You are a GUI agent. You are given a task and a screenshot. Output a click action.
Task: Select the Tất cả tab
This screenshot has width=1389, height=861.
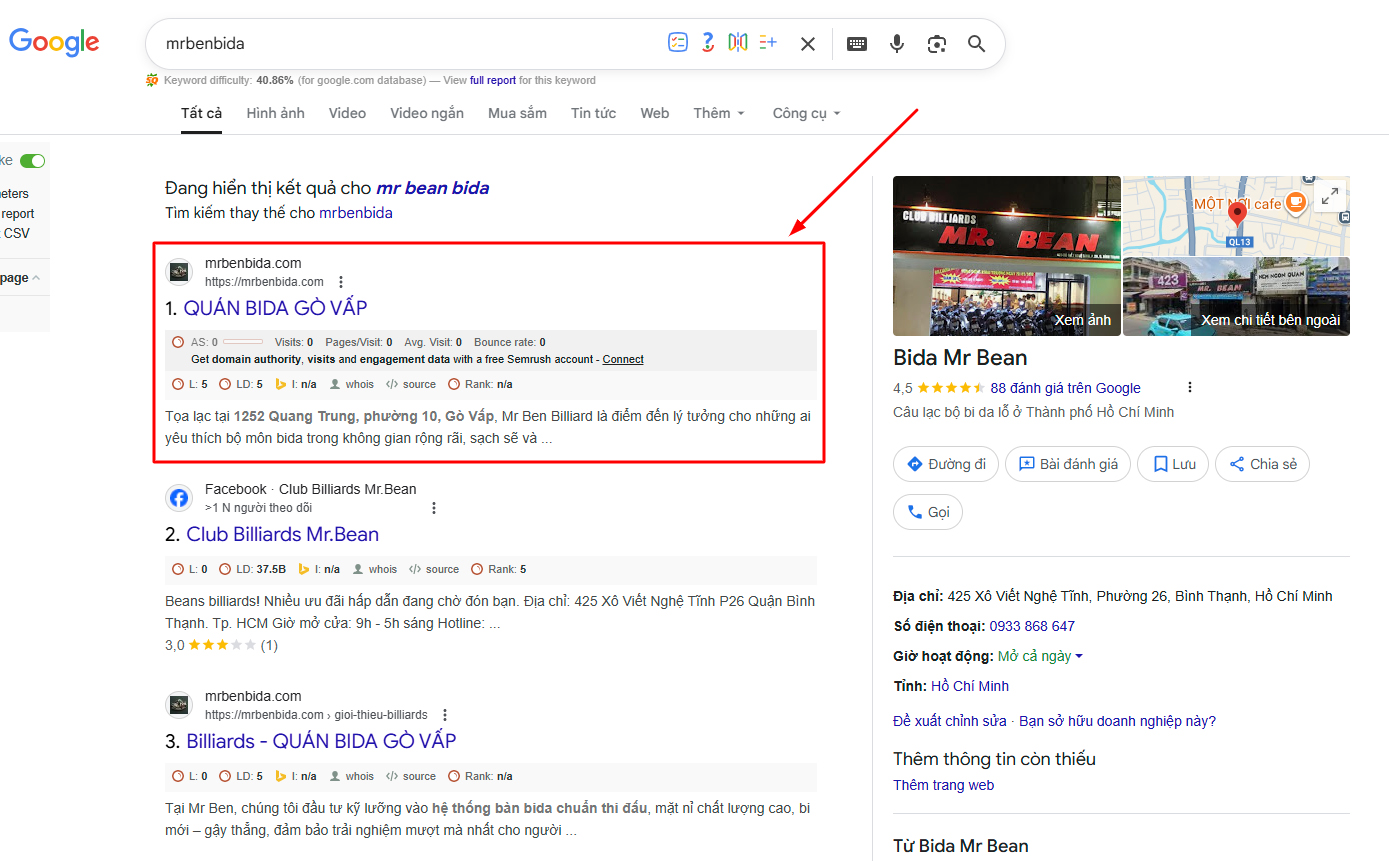pyautogui.click(x=201, y=113)
